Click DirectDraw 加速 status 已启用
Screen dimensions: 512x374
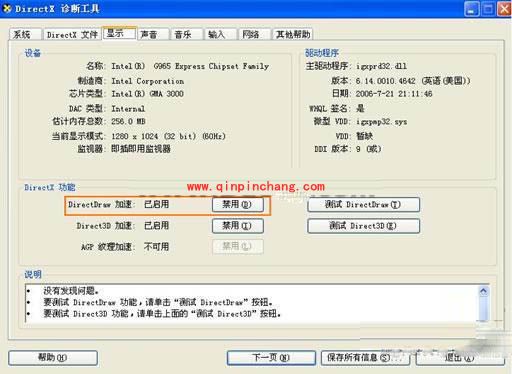(x=156, y=204)
